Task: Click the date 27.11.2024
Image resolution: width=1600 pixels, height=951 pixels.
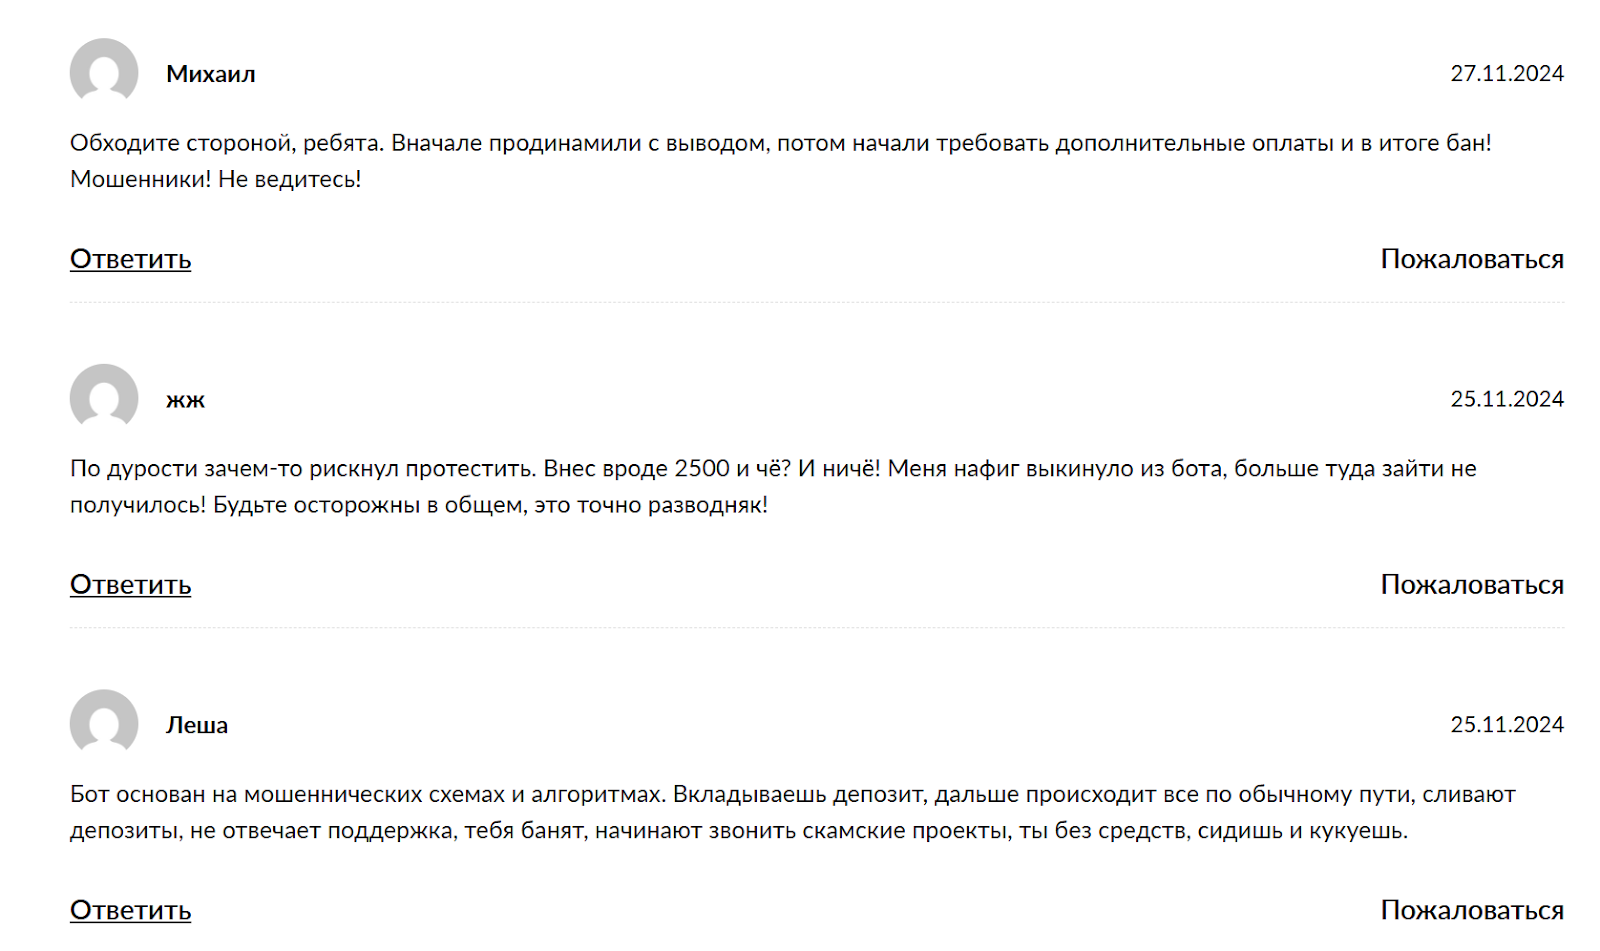Action: pyautogui.click(x=1506, y=74)
